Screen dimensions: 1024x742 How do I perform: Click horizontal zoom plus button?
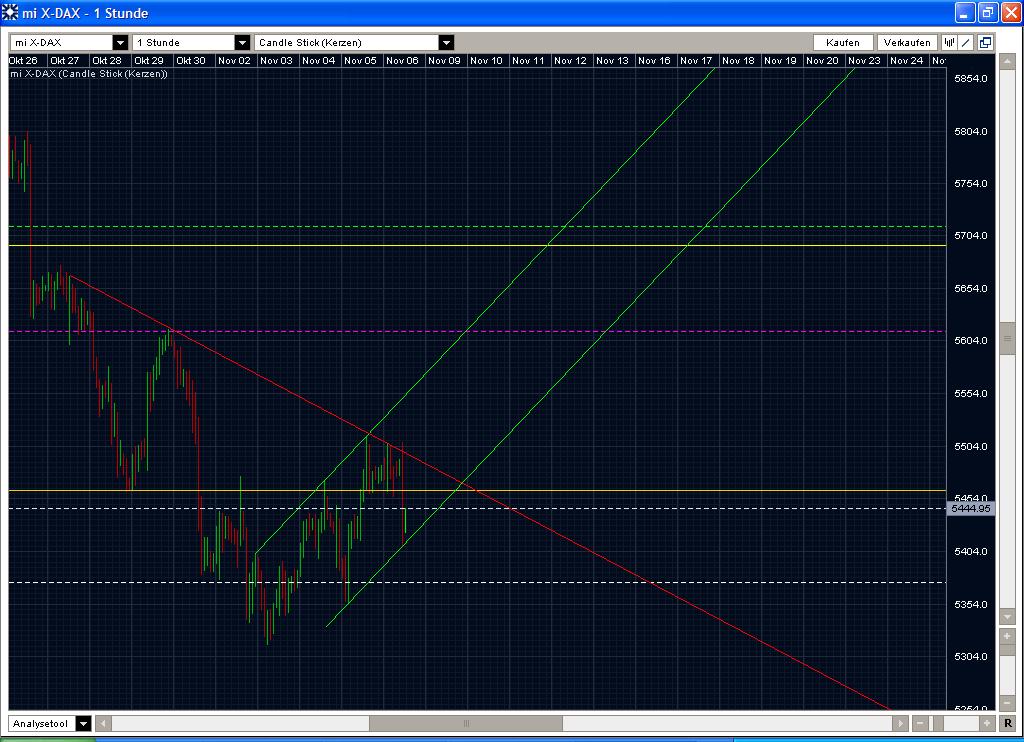pyautogui.click(x=987, y=723)
